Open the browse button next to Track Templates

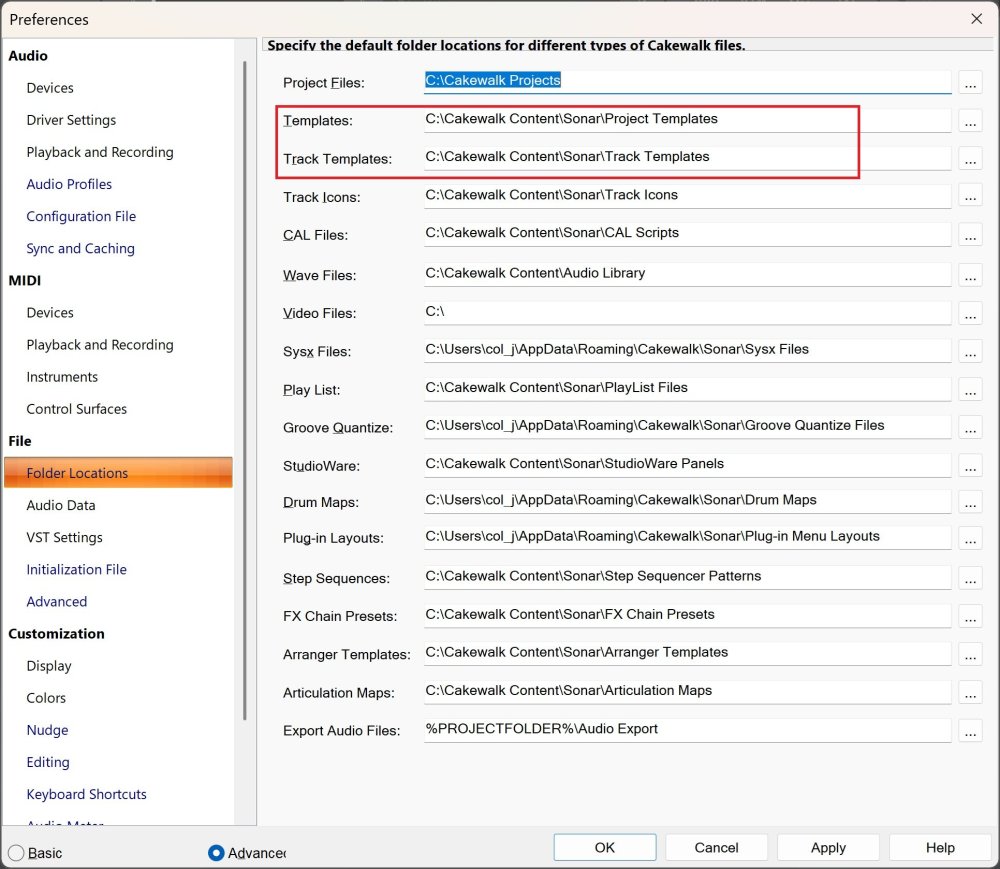coord(969,158)
